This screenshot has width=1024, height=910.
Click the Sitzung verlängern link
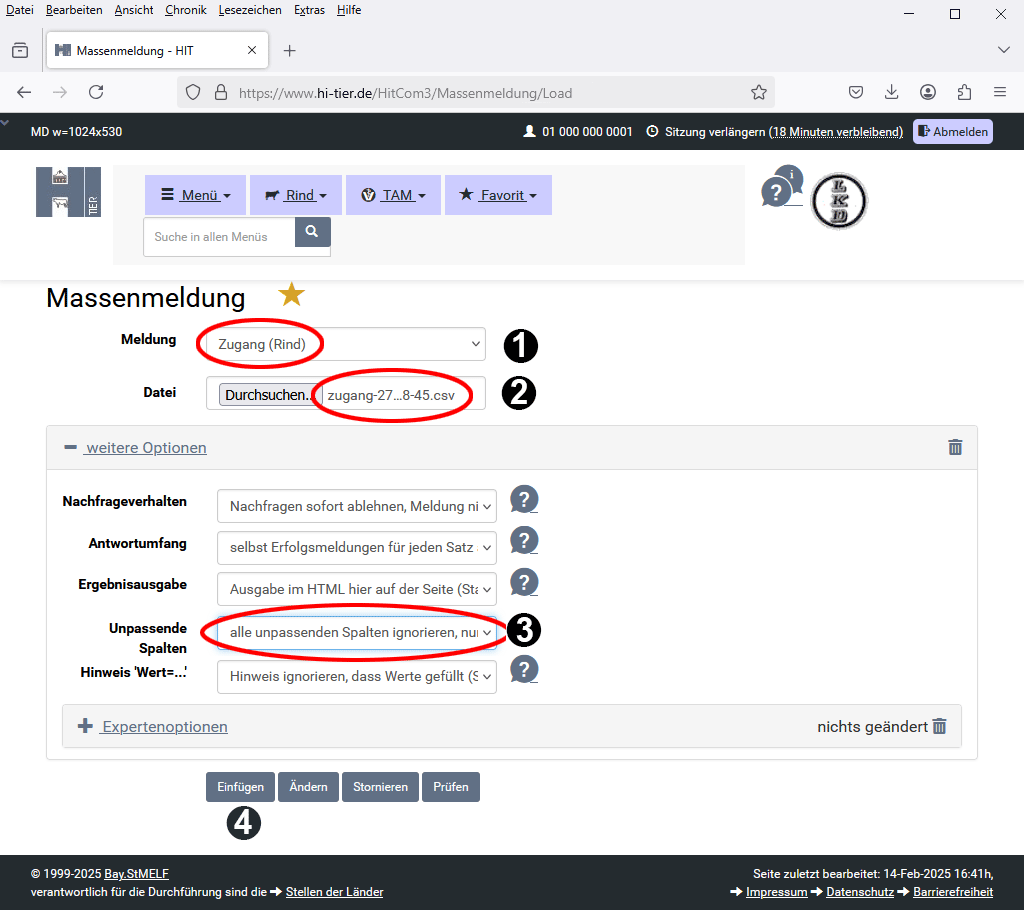click(x=715, y=132)
